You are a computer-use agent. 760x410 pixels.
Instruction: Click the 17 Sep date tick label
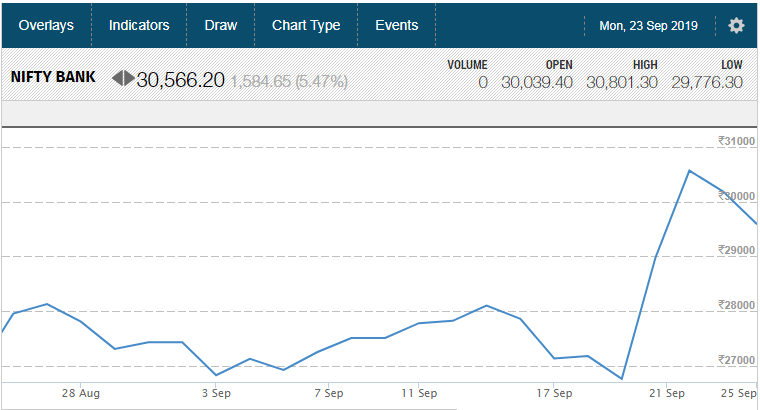click(x=554, y=393)
